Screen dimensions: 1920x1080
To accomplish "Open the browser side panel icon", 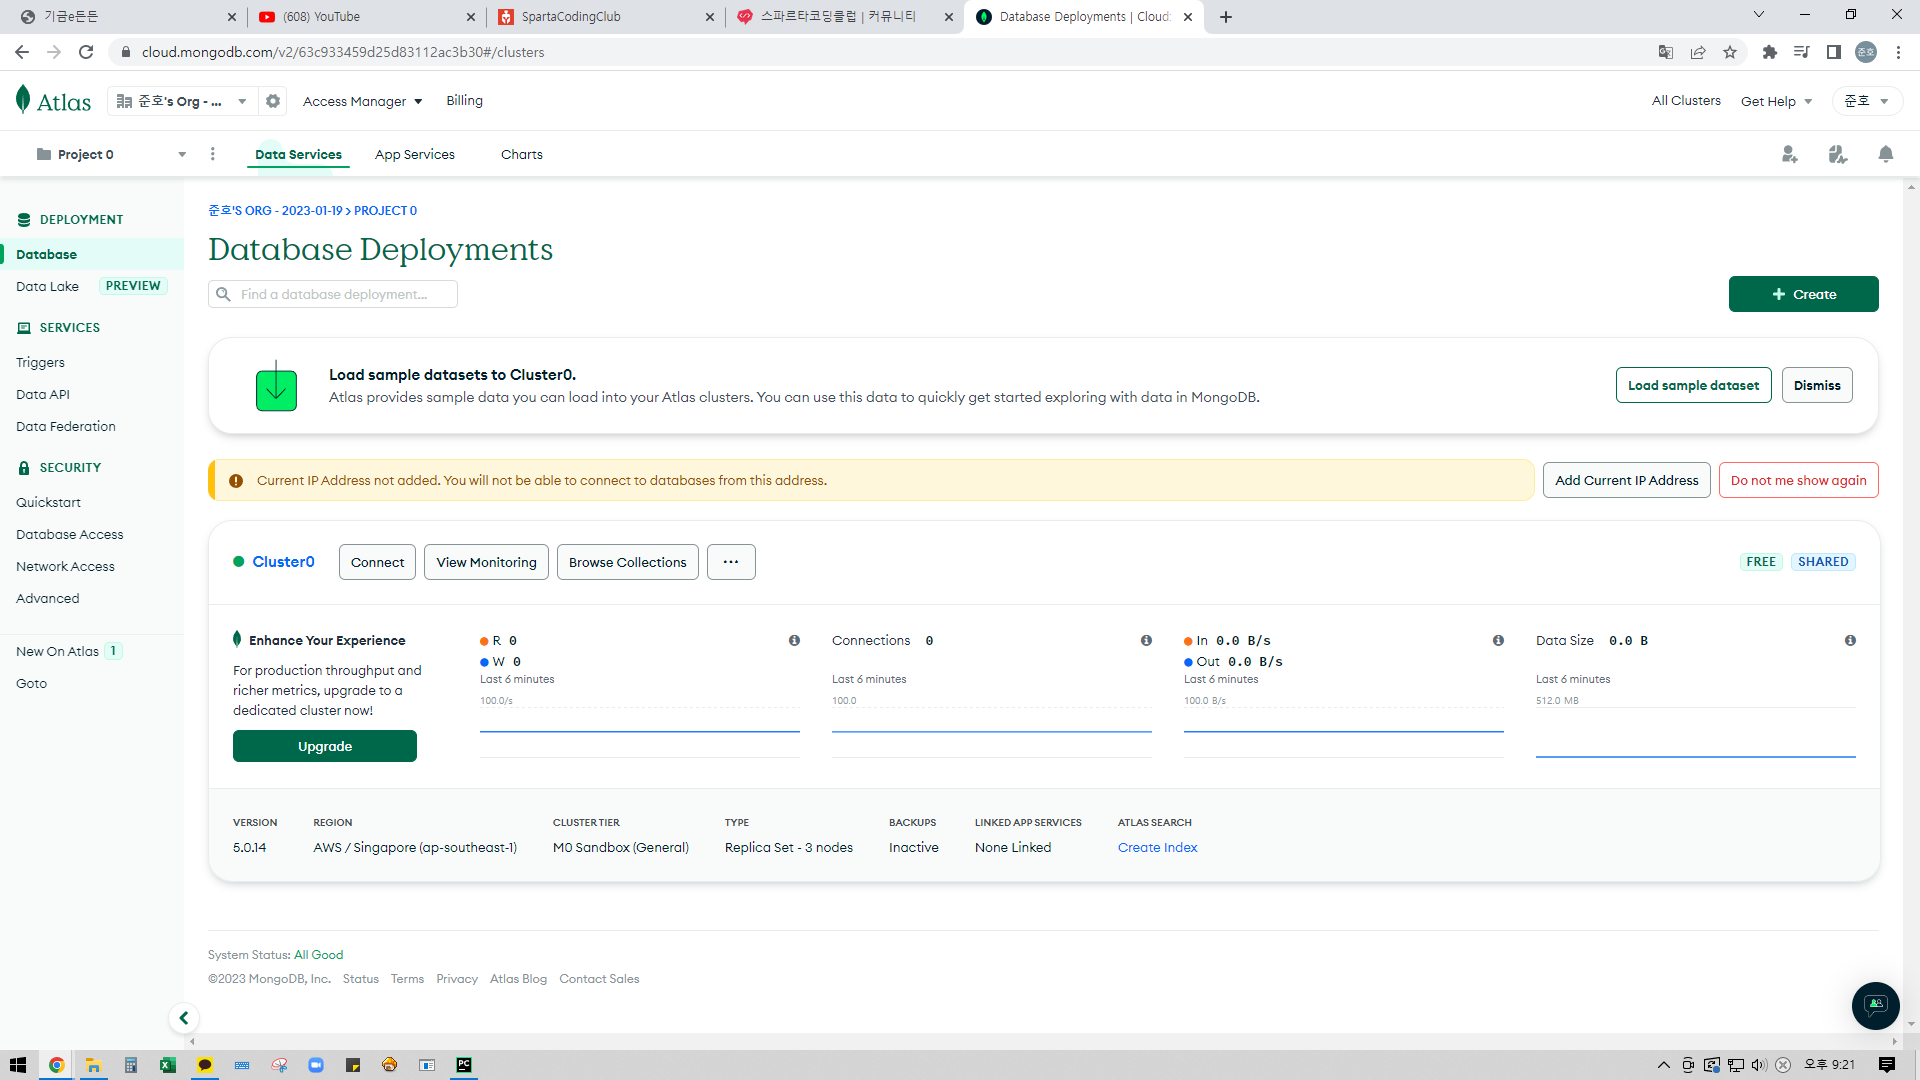I will click(x=1834, y=52).
